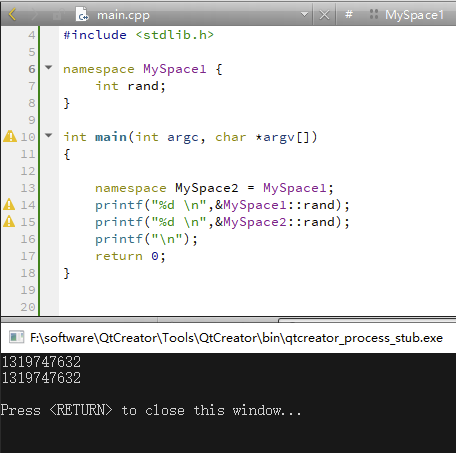
Task: Click line number 13 in gutter
Action: (x=28, y=188)
